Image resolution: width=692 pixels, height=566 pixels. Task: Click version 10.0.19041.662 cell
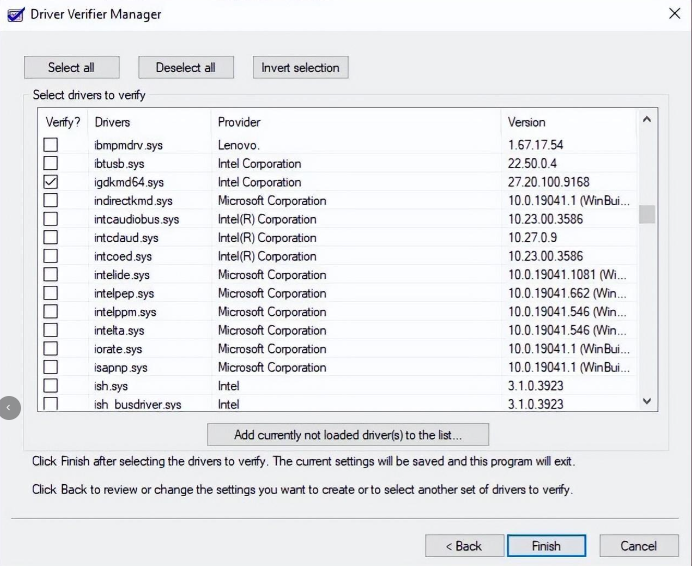(567, 294)
